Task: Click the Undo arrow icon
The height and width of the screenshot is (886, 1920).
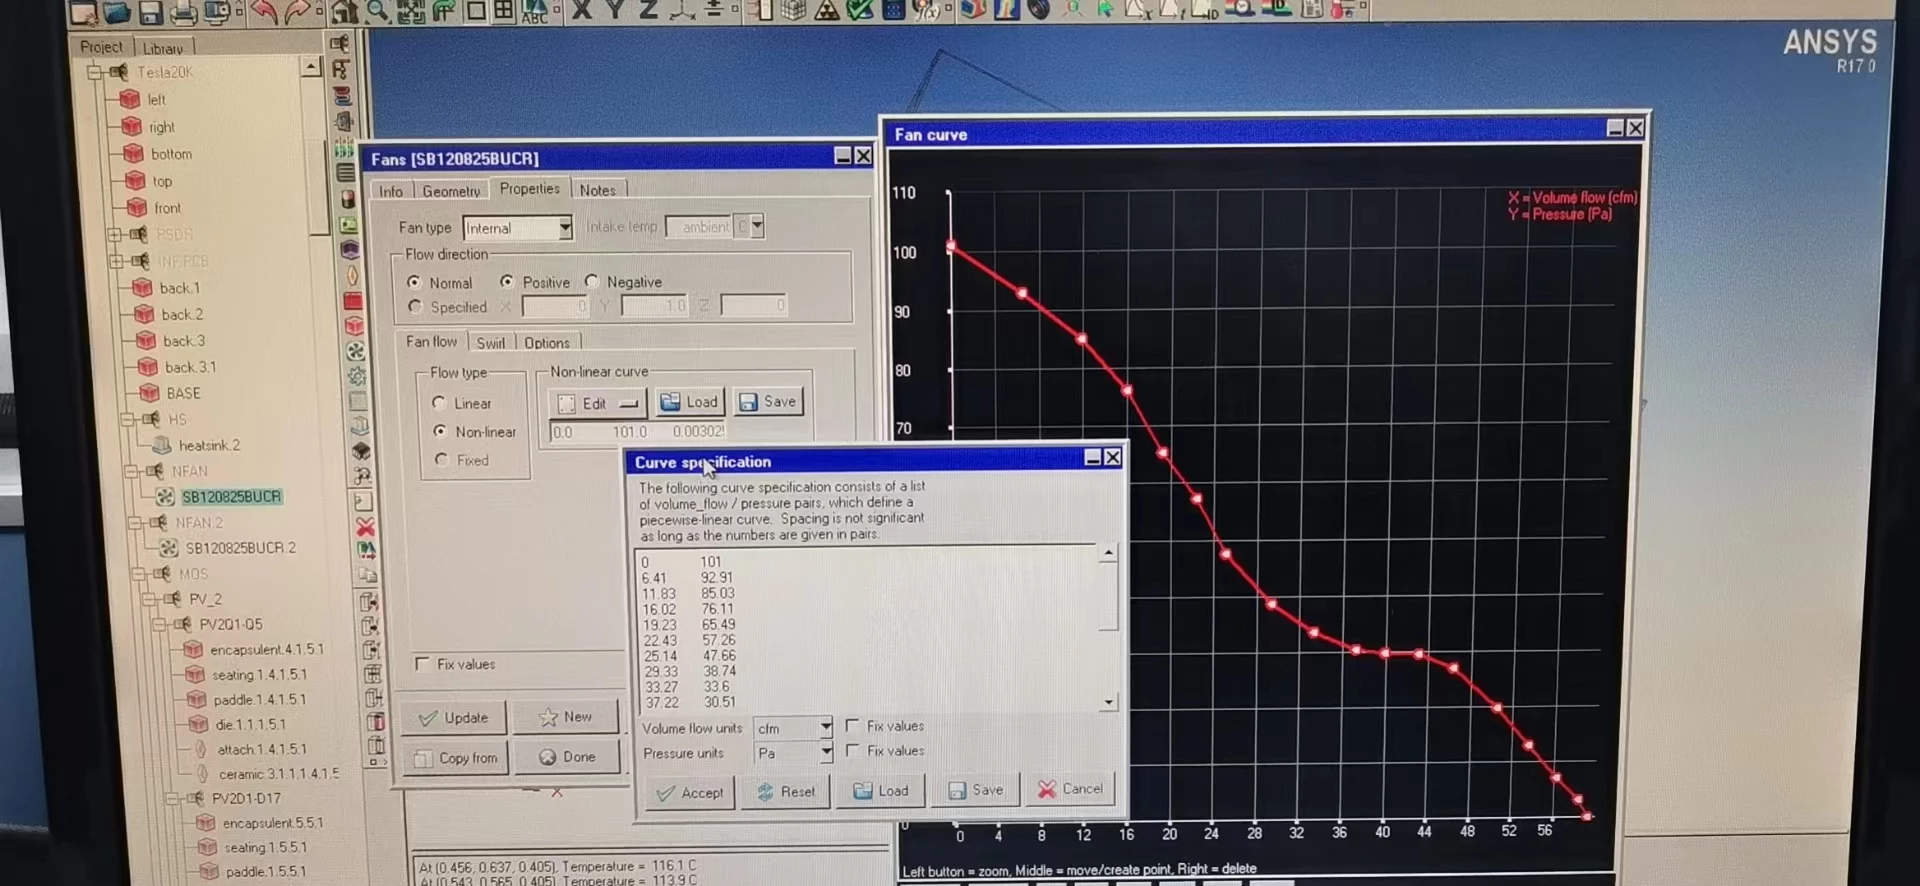Action: click(265, 12)
